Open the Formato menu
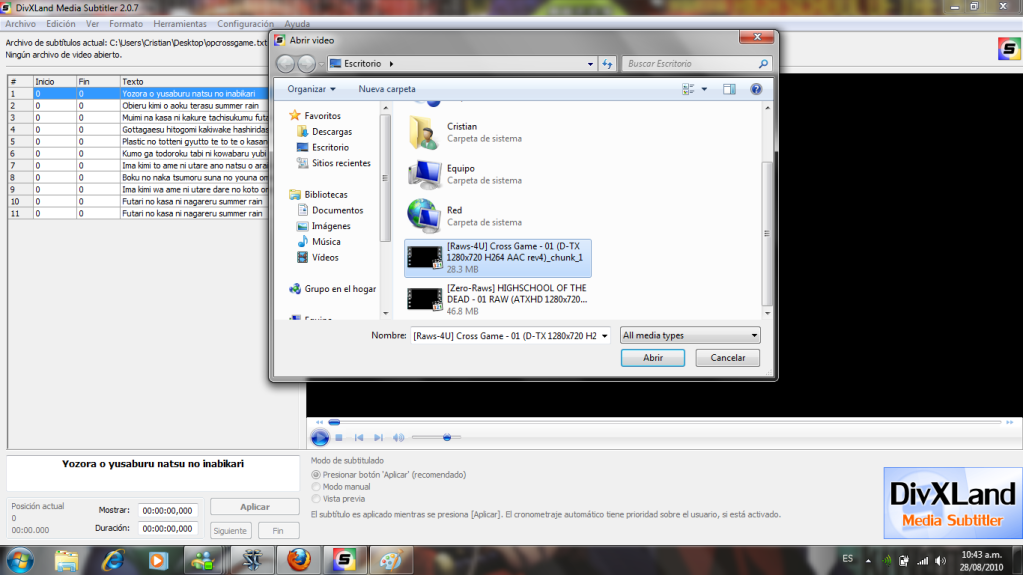This screenshot has height=575, width=1023. tap(126, 23)
